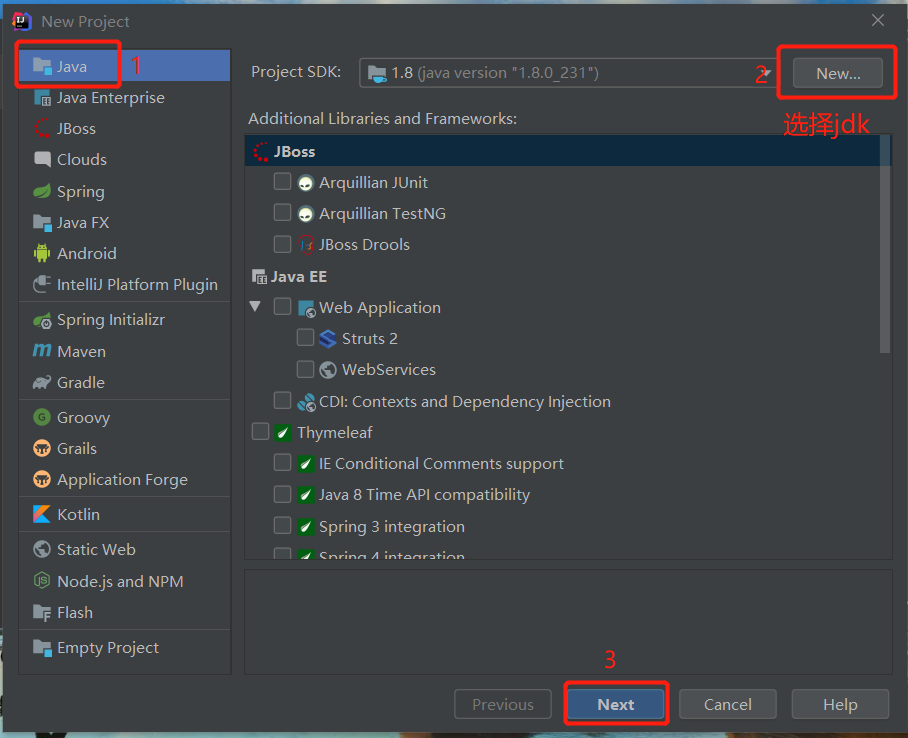Screen dimensions: 908x738
Task: Collapse the Web Application tree arrow
Action: click(255, 306)
